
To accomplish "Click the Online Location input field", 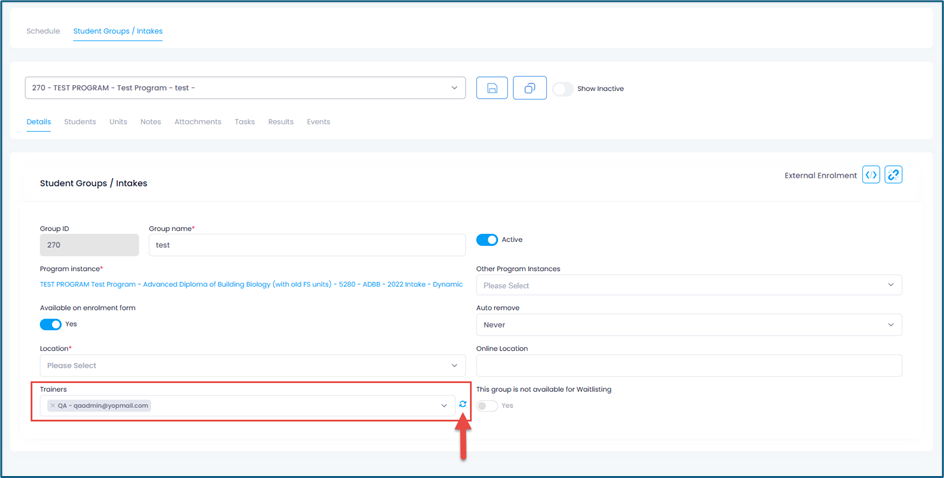I will coord(689,366).
